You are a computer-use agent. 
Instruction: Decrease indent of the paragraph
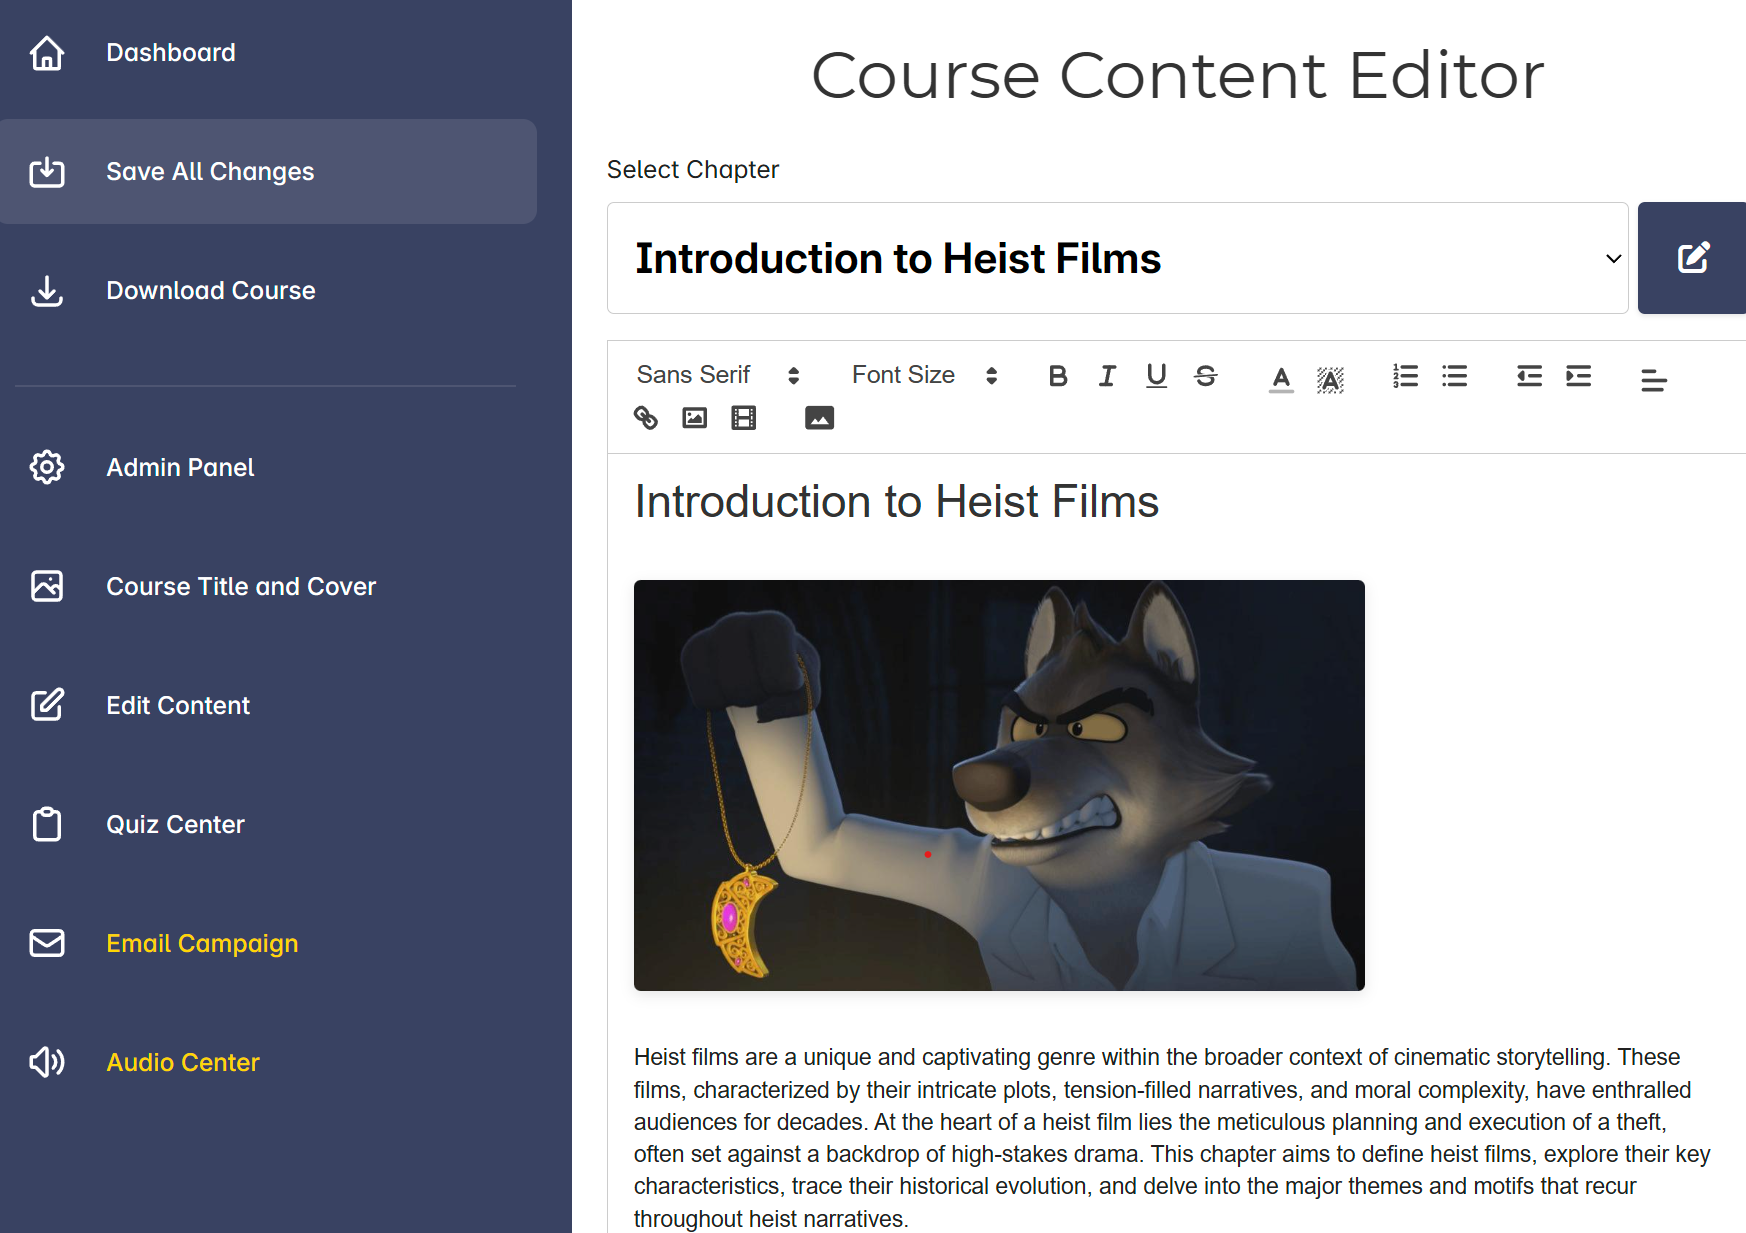pos(1529,376)
